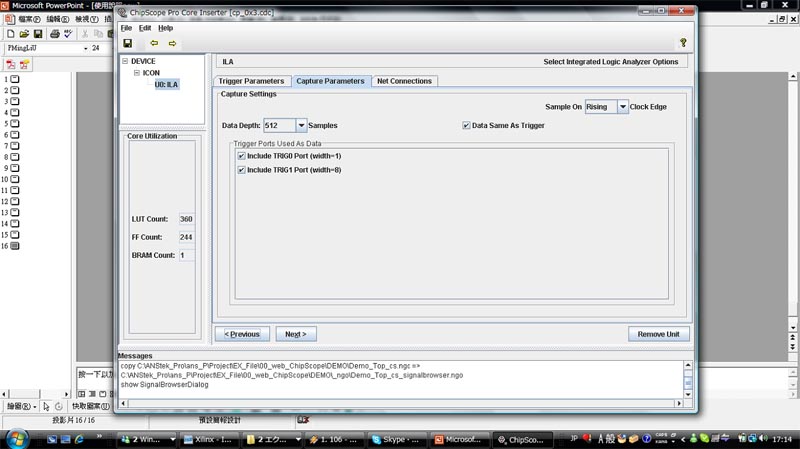Click the BRAM Count value field

point(186,255)
